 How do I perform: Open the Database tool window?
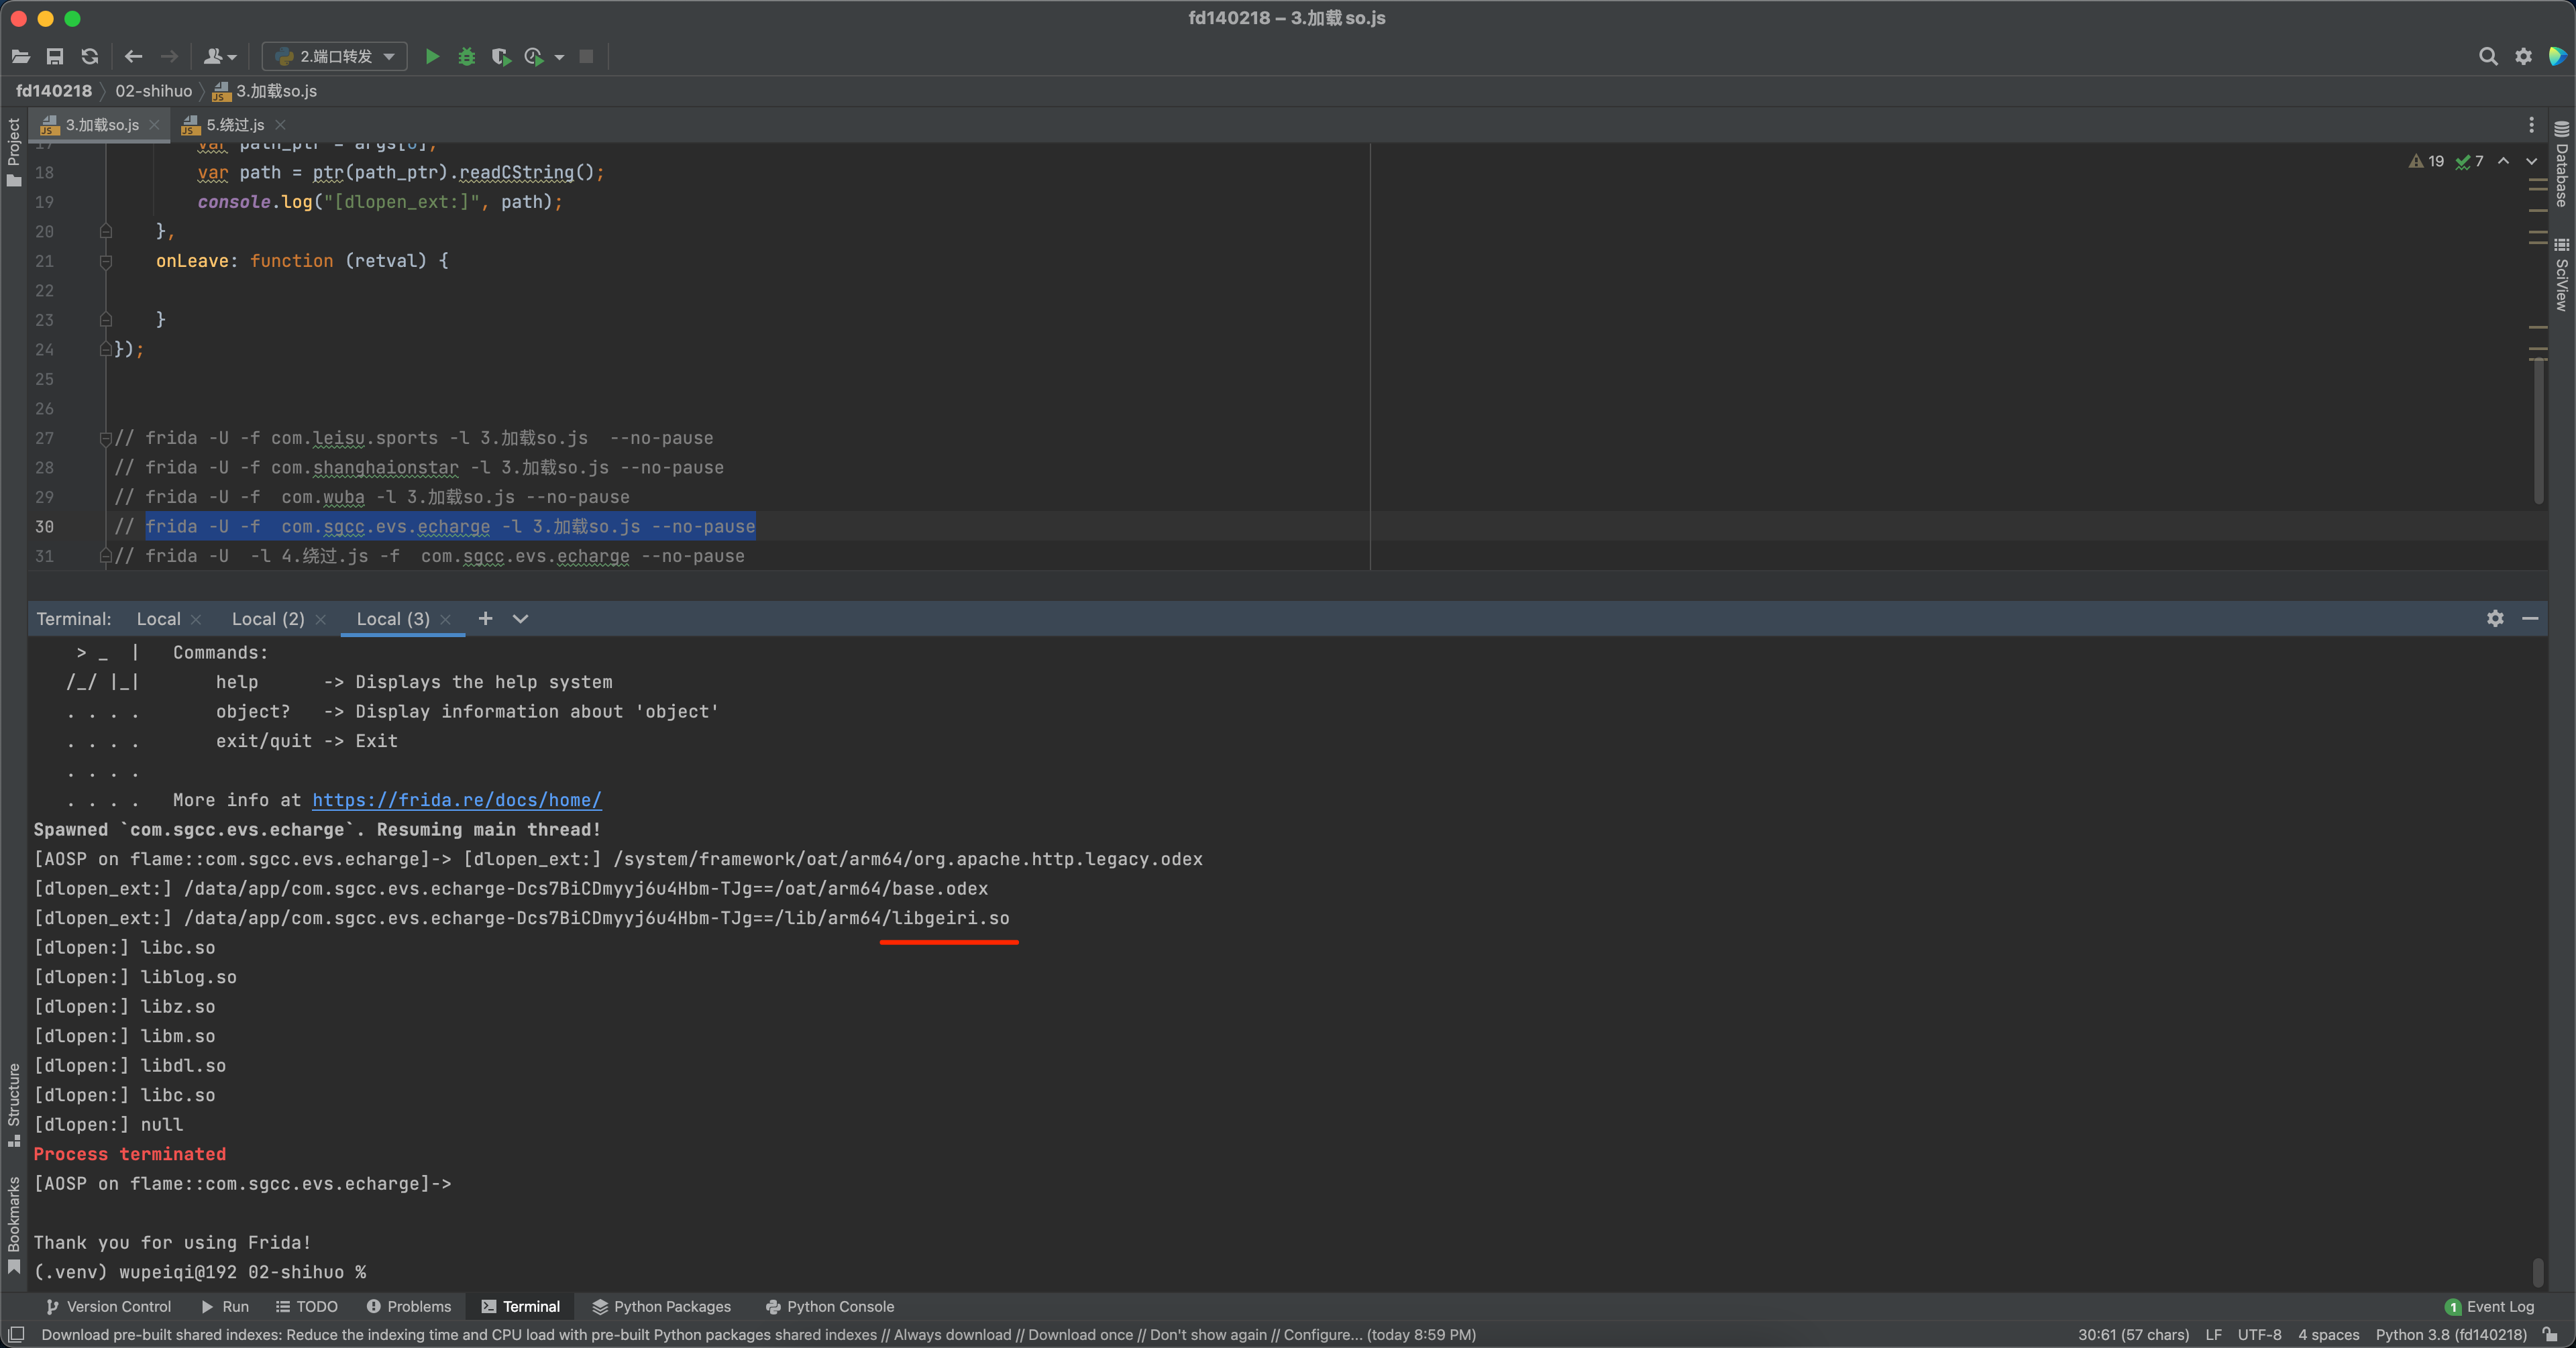[2561, 163]
